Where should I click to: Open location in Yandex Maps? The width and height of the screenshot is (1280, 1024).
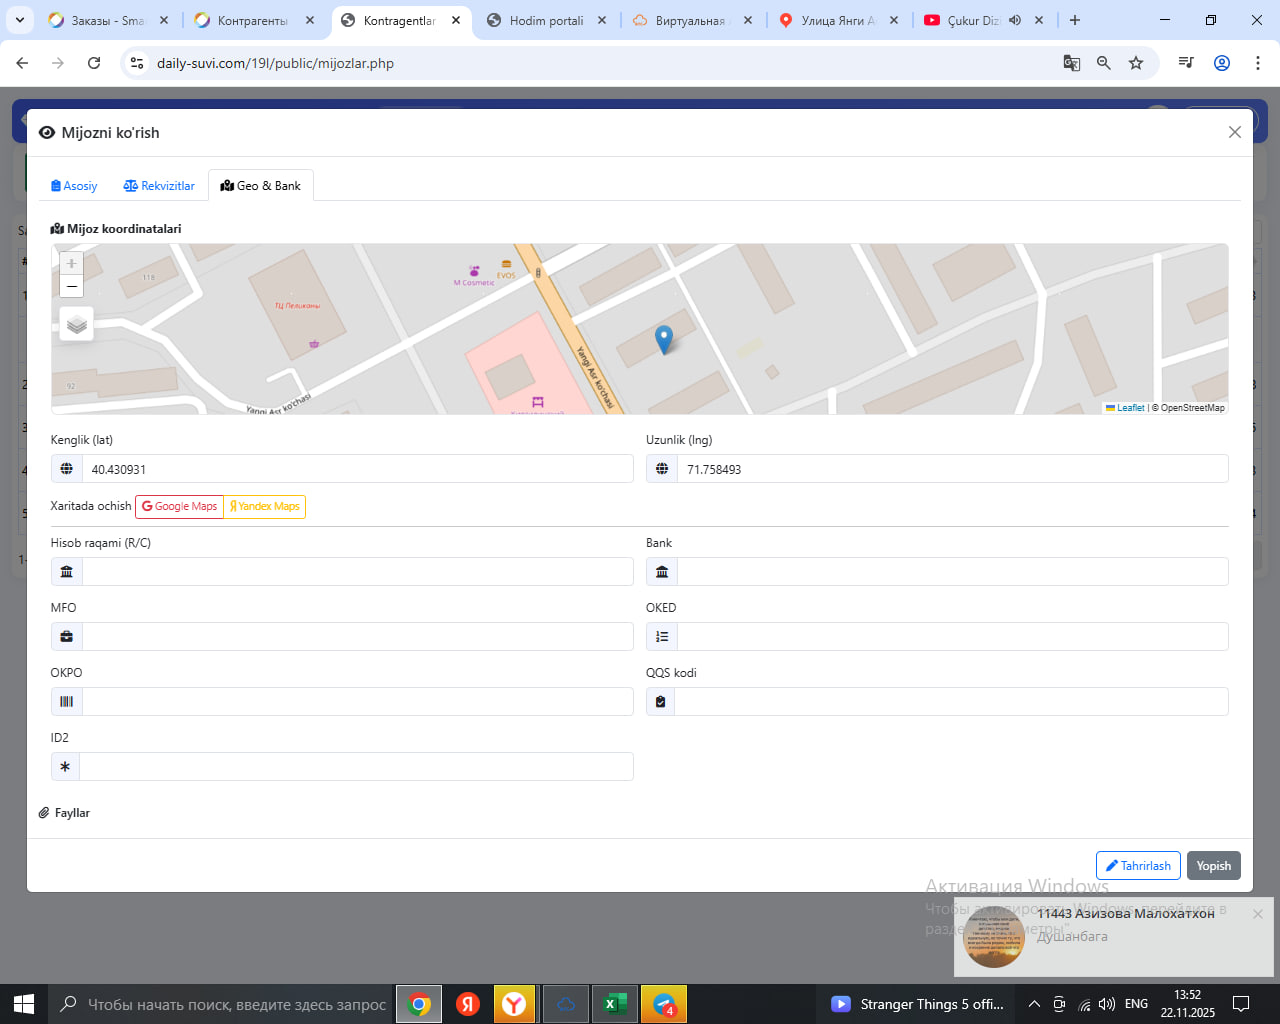click(265, 507)
